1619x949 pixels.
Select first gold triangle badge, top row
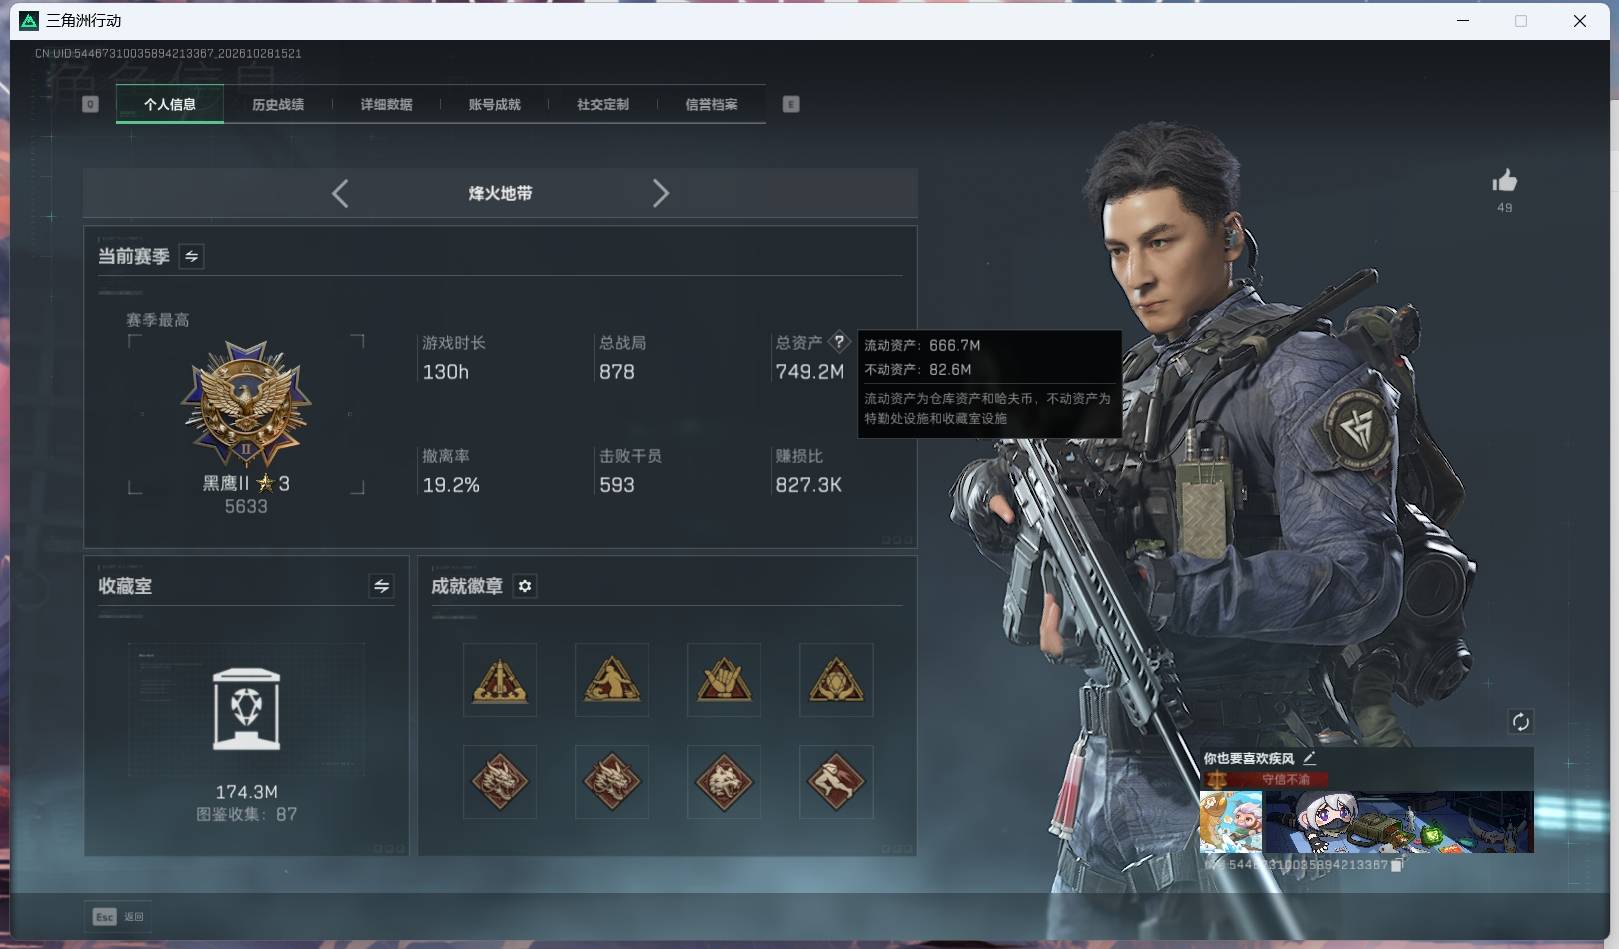click(500, 680)
